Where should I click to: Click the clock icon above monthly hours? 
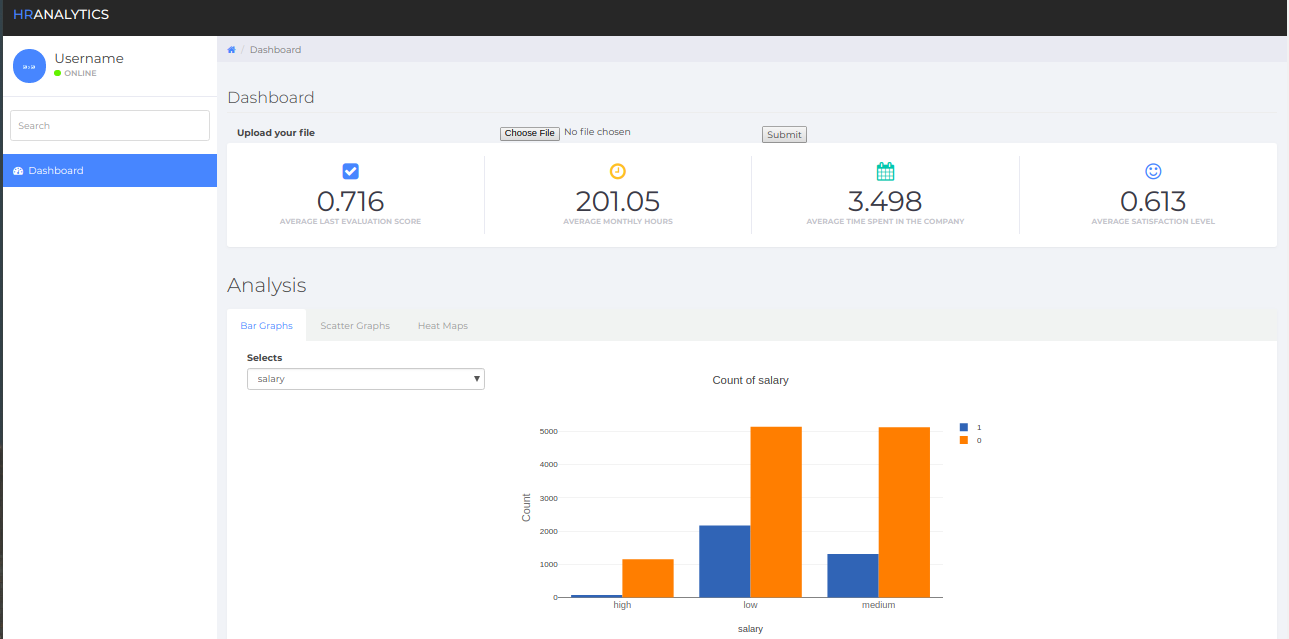618,171
